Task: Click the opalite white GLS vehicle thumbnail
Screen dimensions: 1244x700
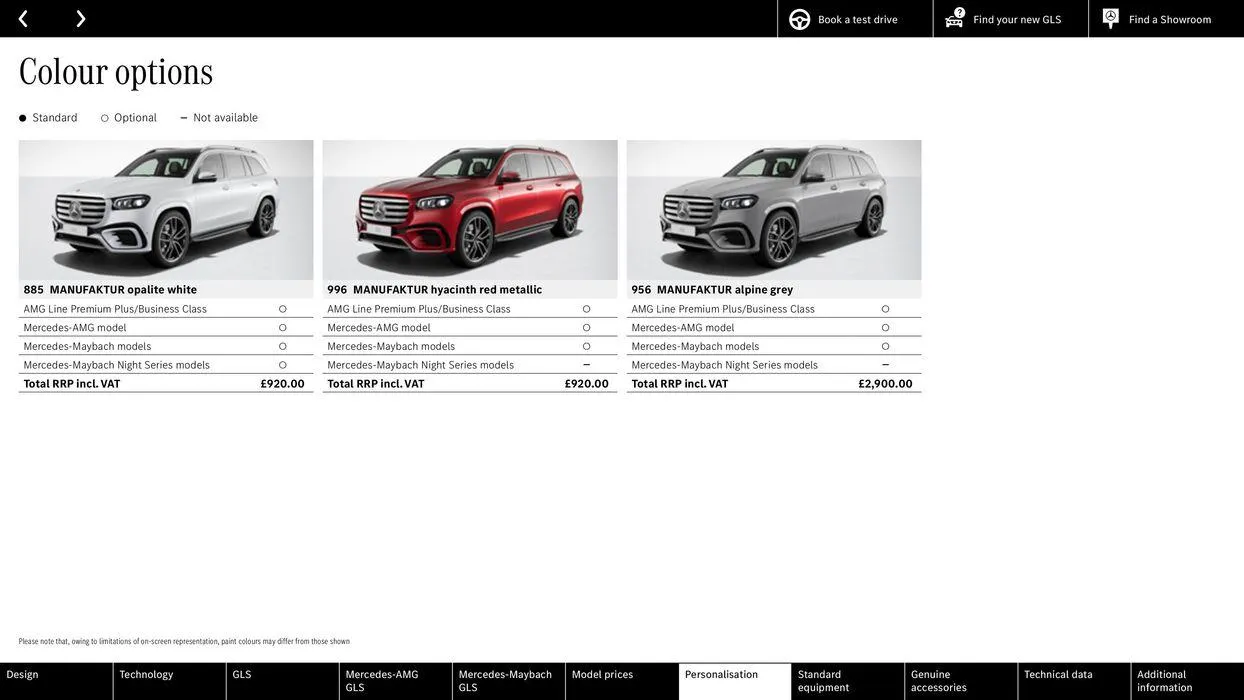Action: [x=166, y=210]
